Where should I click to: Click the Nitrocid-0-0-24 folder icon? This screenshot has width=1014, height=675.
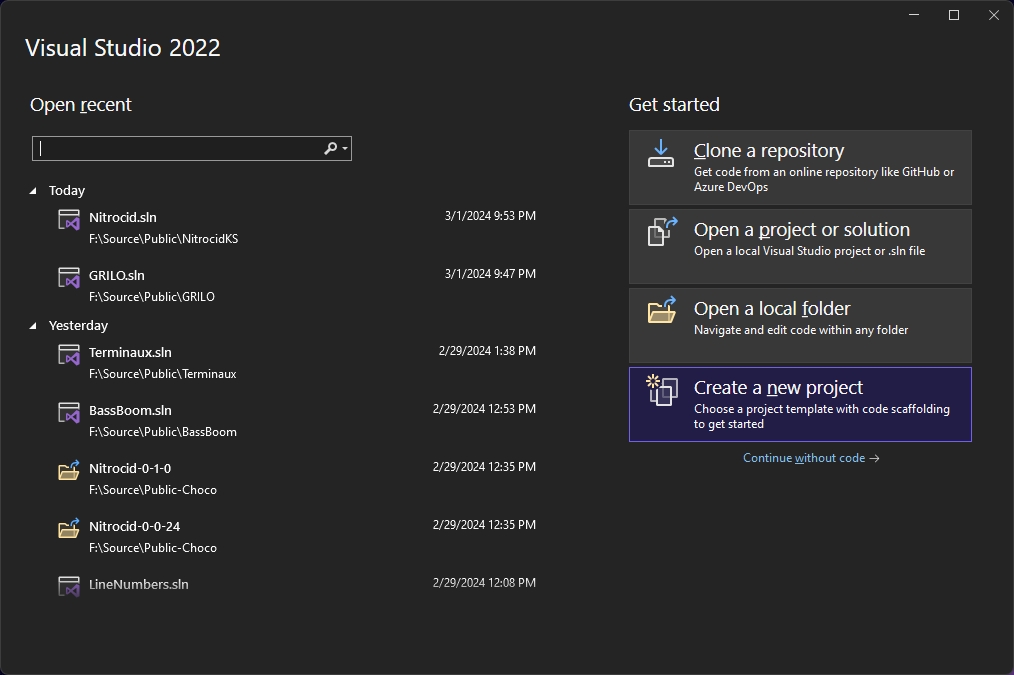(68, 528)
